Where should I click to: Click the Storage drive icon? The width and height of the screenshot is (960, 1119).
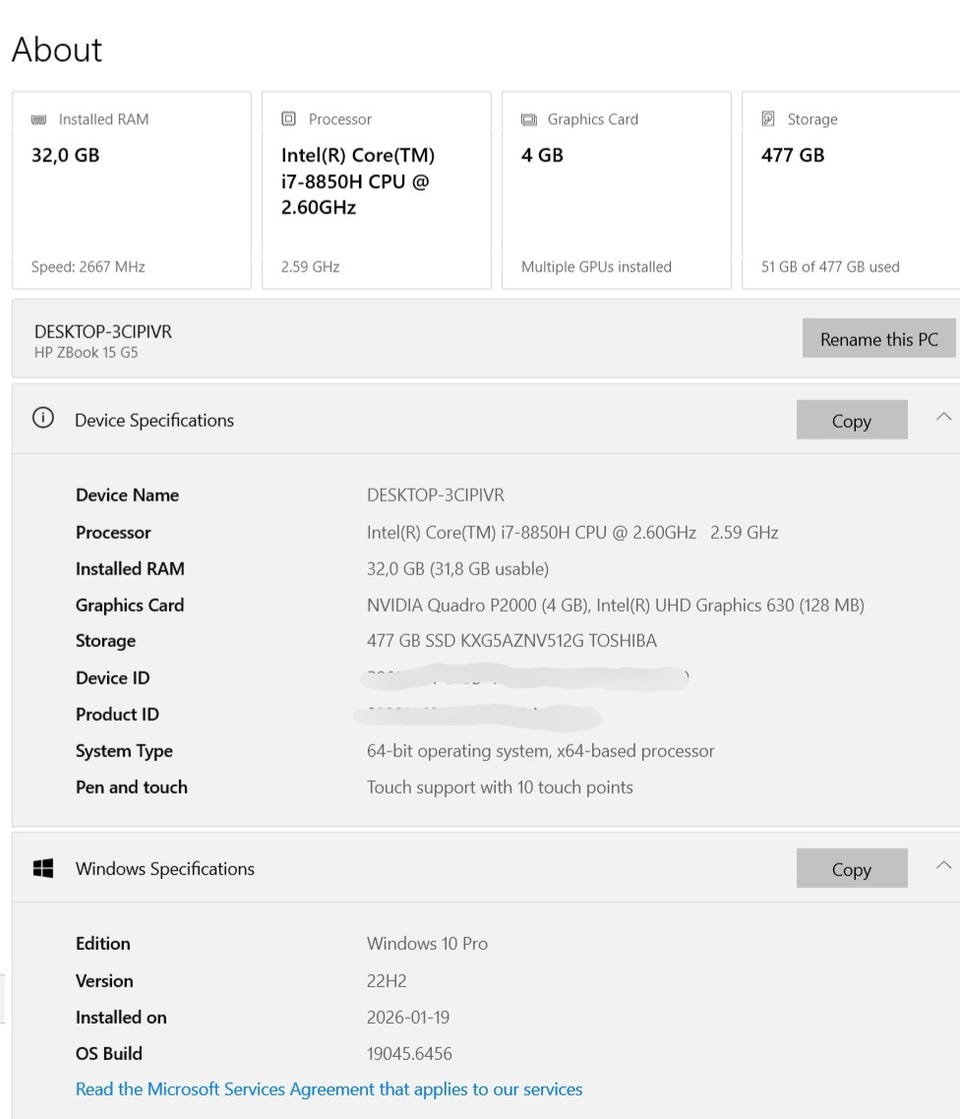[769, 119]
